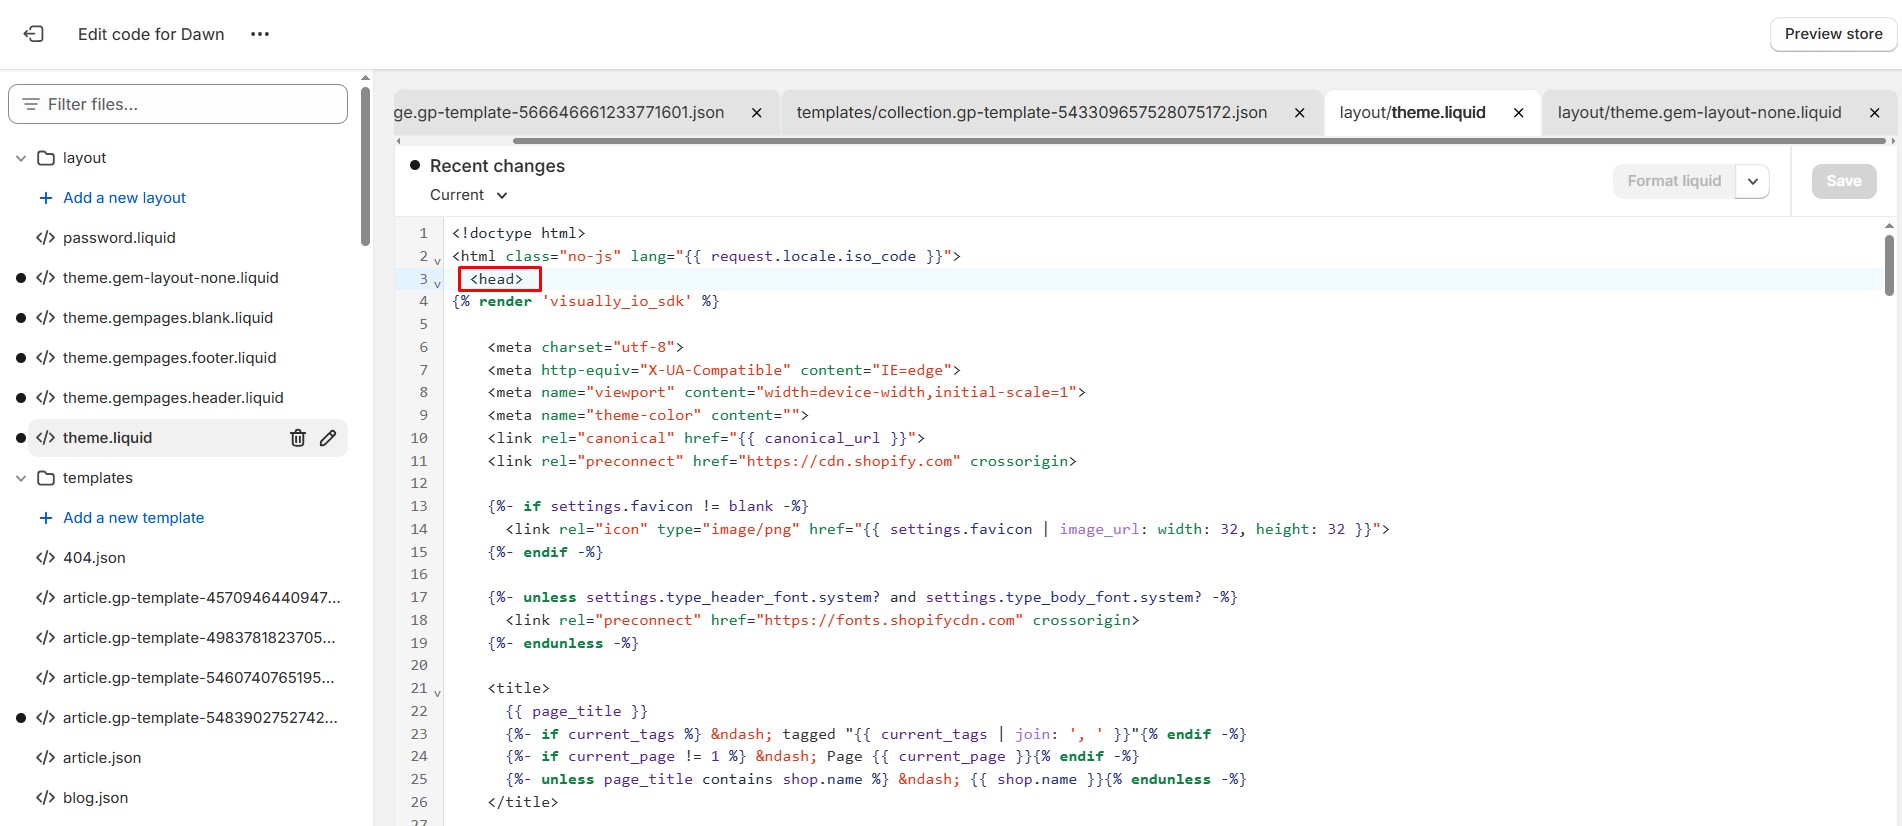Fold the head tag on line 3

pyautogui.click(x=437, y=283)
